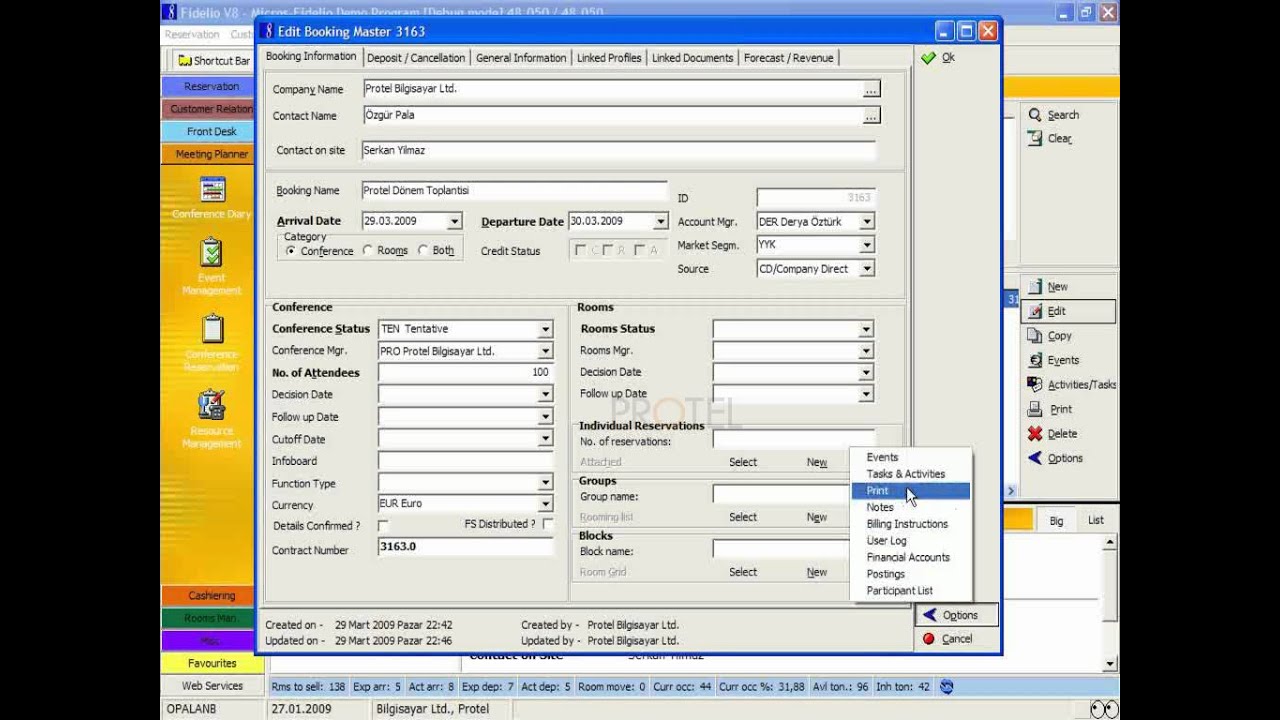Choose Print from the options popup menu
Screen dimensions: 1280x720
pyautogui.click(x=910, y=491)
